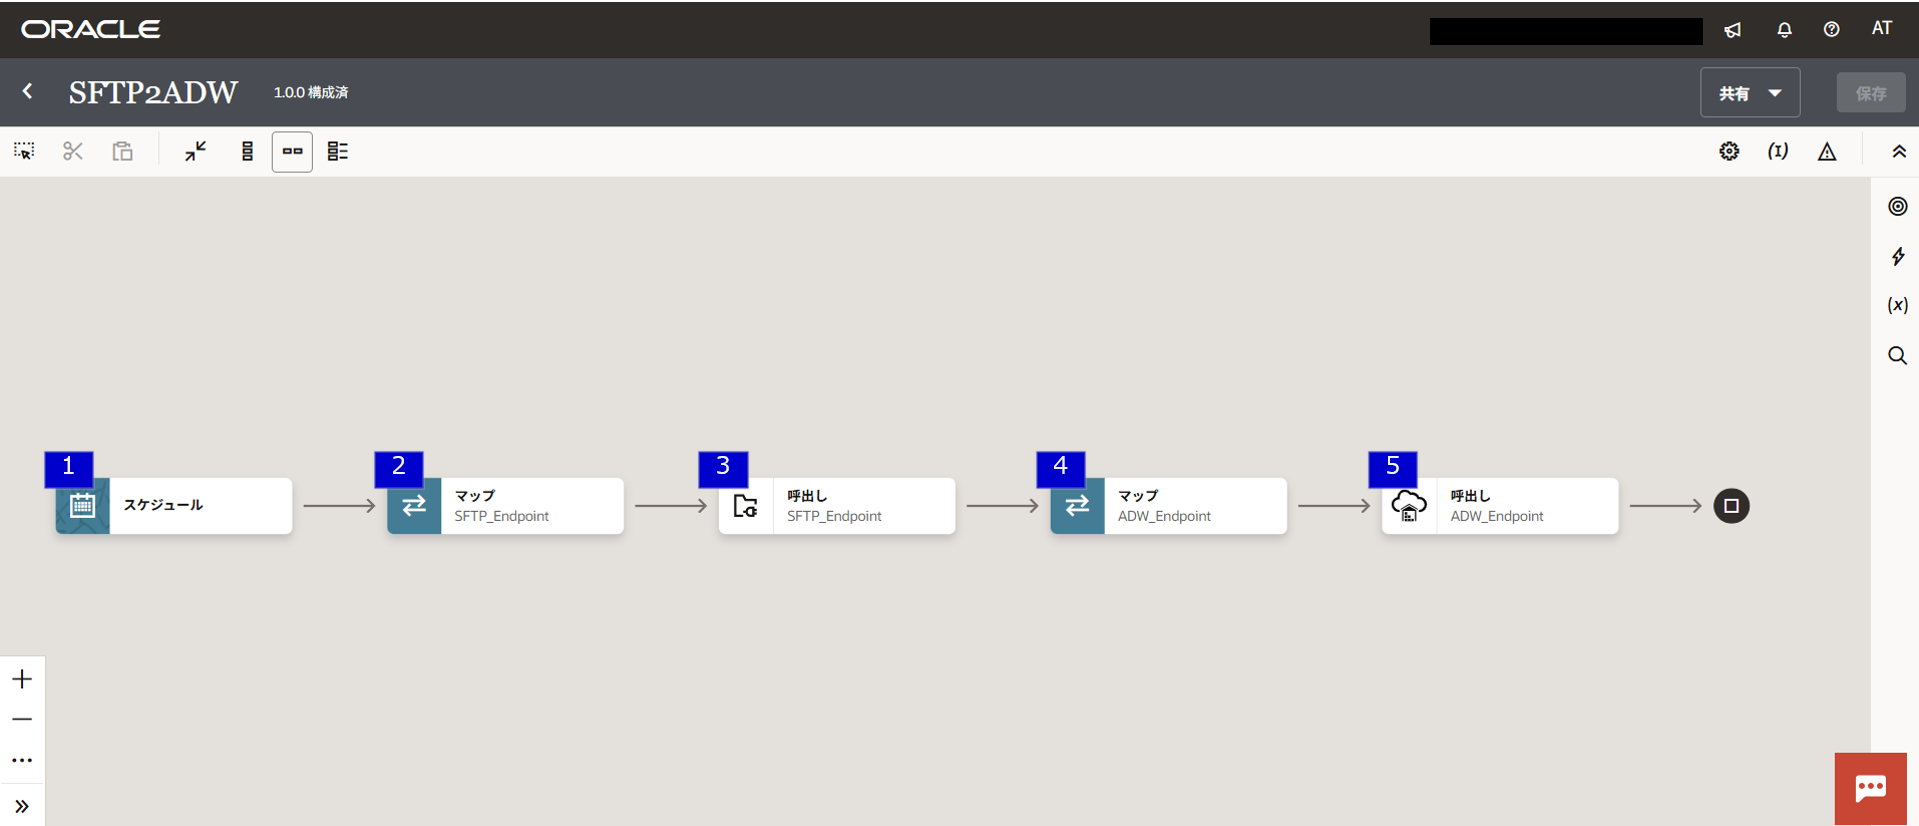Select the スケジュール schedule node
This screenshot has width=1919, height=826.
174,505
